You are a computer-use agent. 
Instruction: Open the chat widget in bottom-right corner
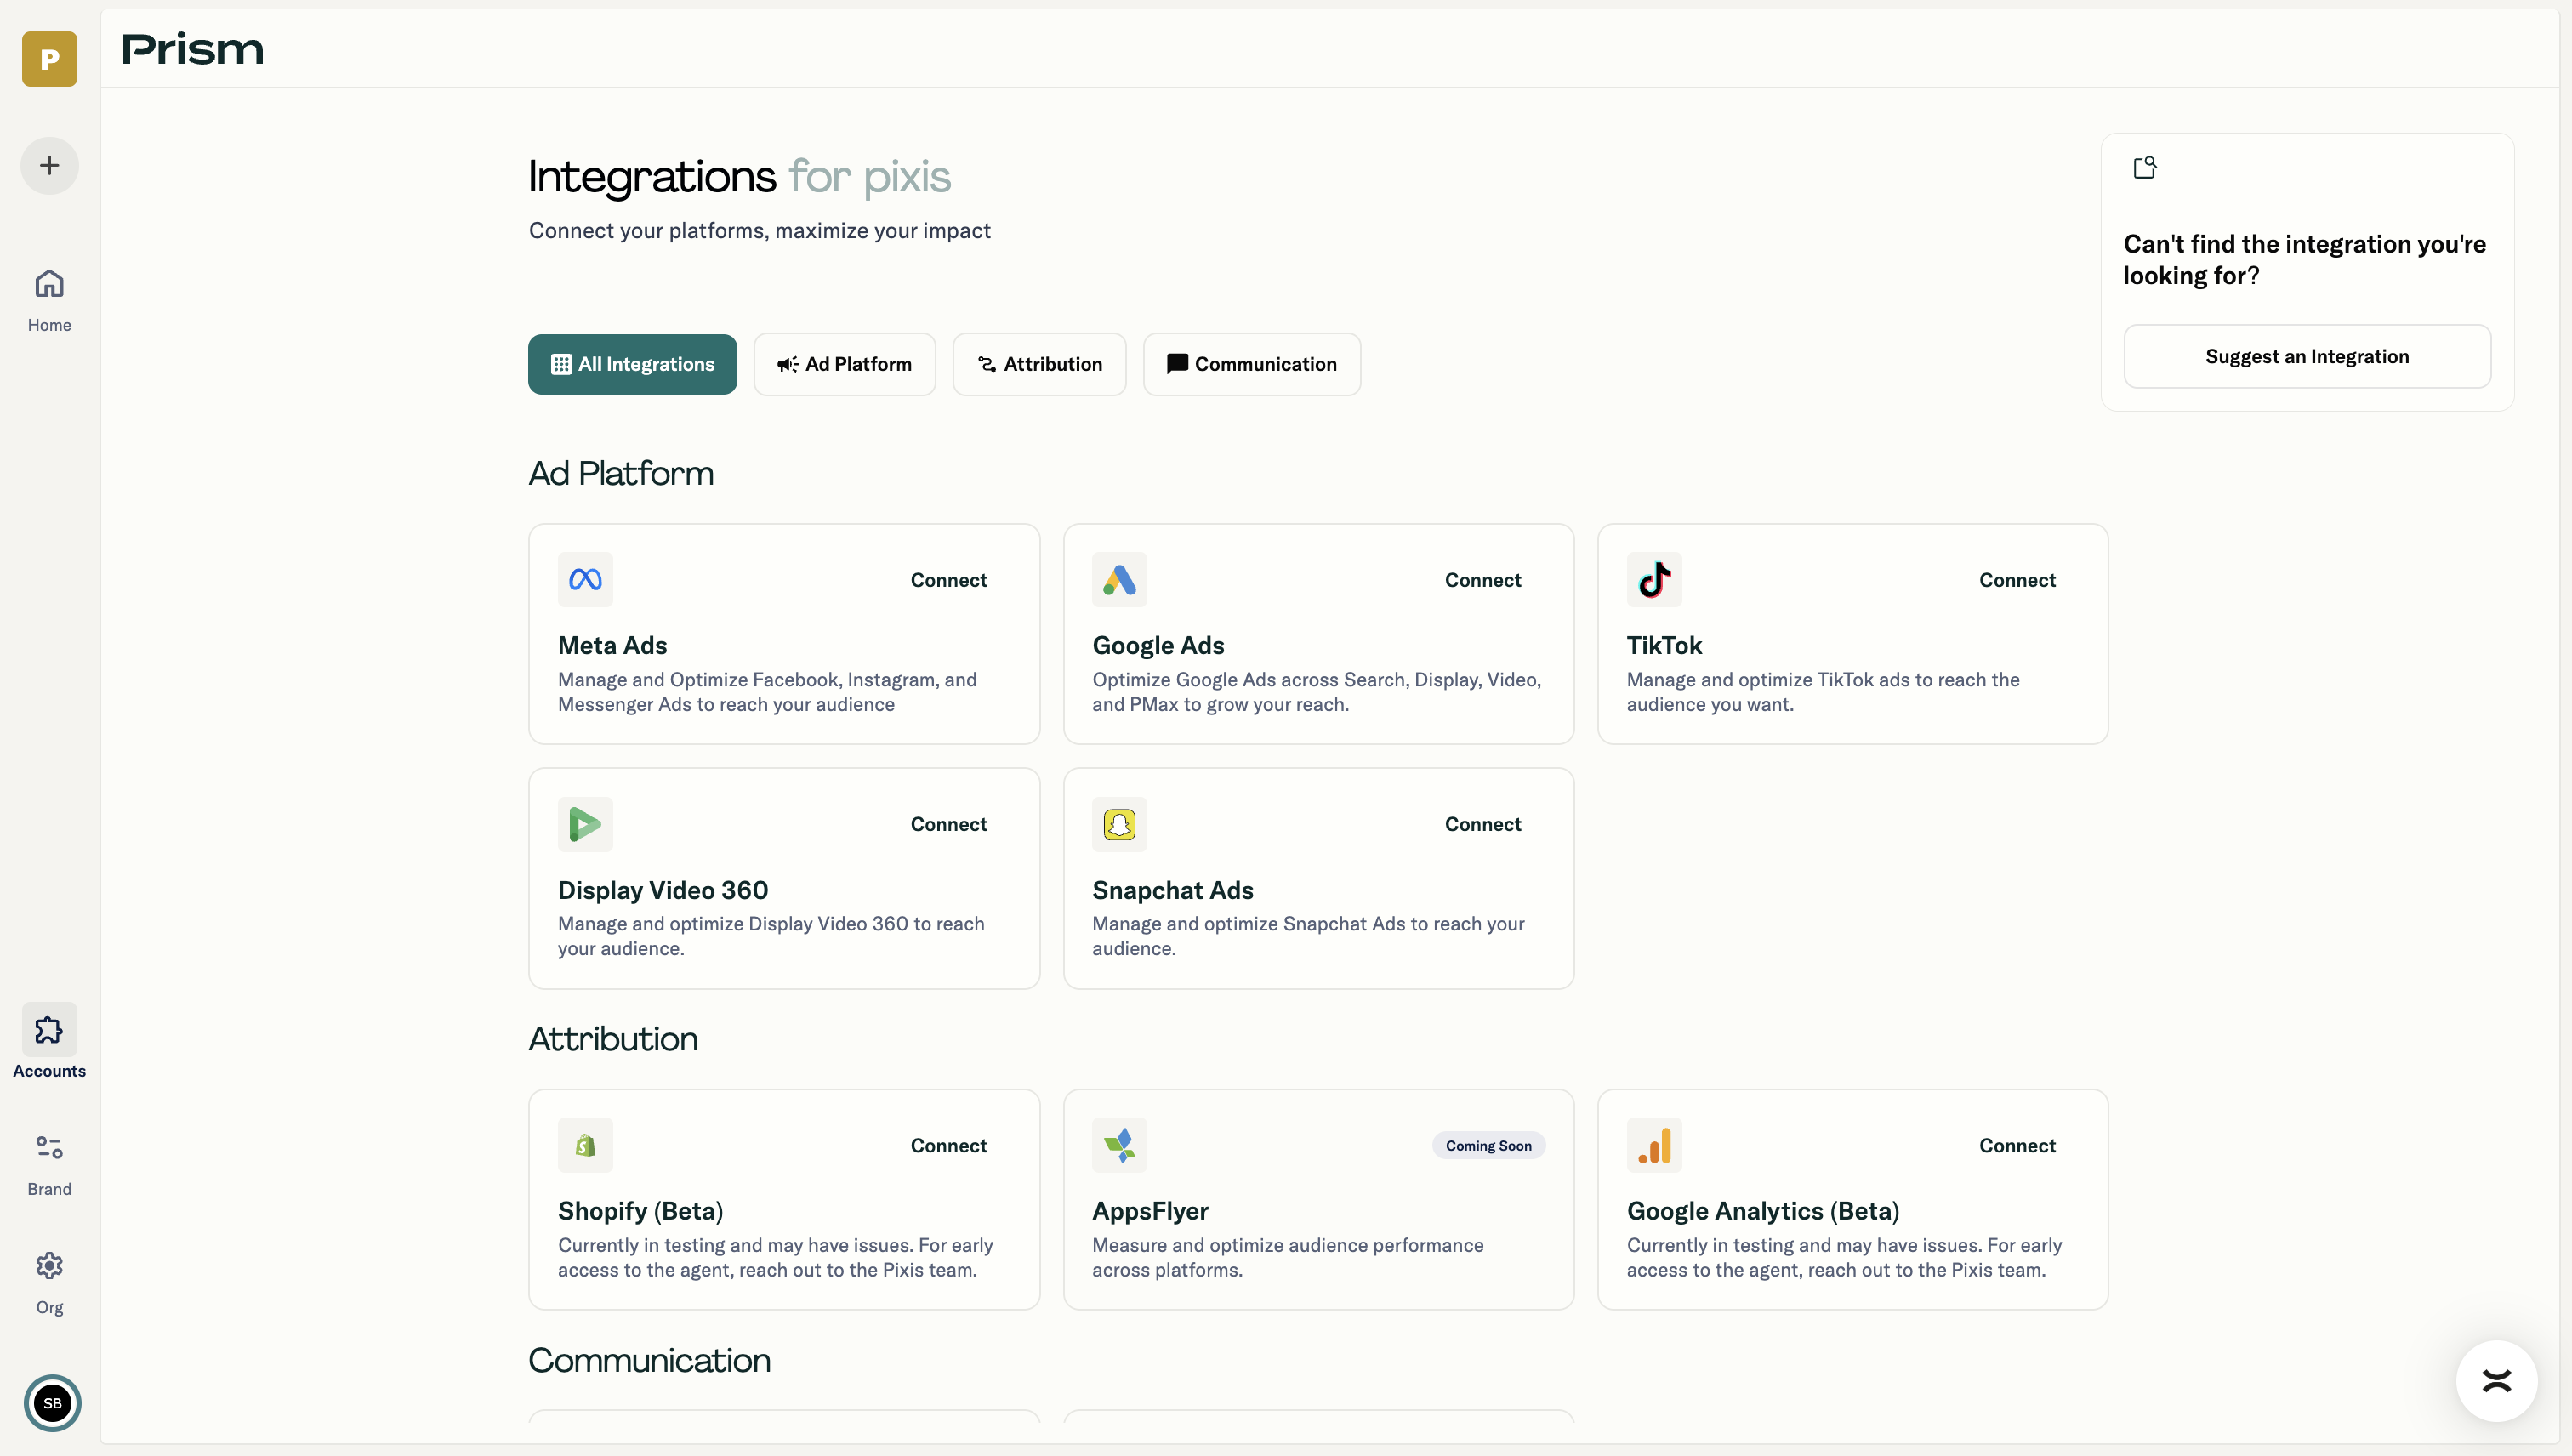[x=2496, y=1381]
